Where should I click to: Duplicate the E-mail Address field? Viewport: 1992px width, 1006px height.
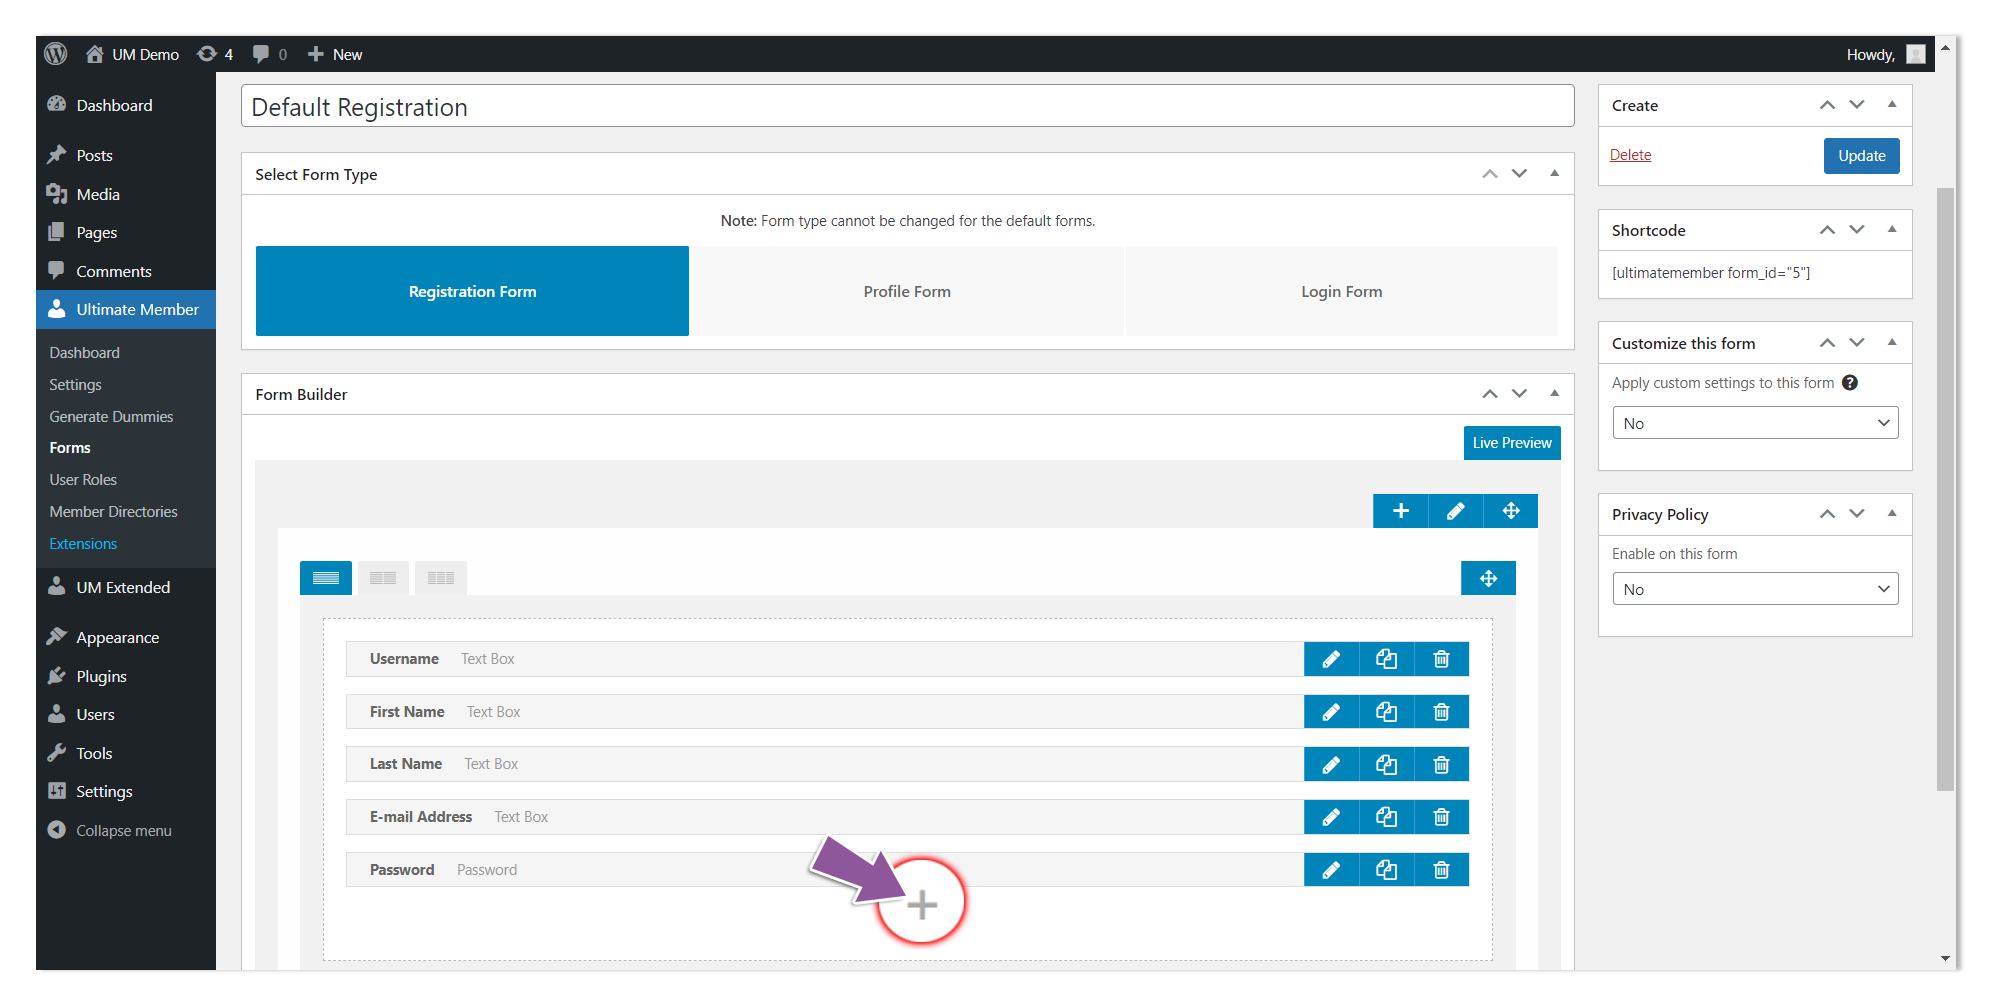coord(1386,817)
